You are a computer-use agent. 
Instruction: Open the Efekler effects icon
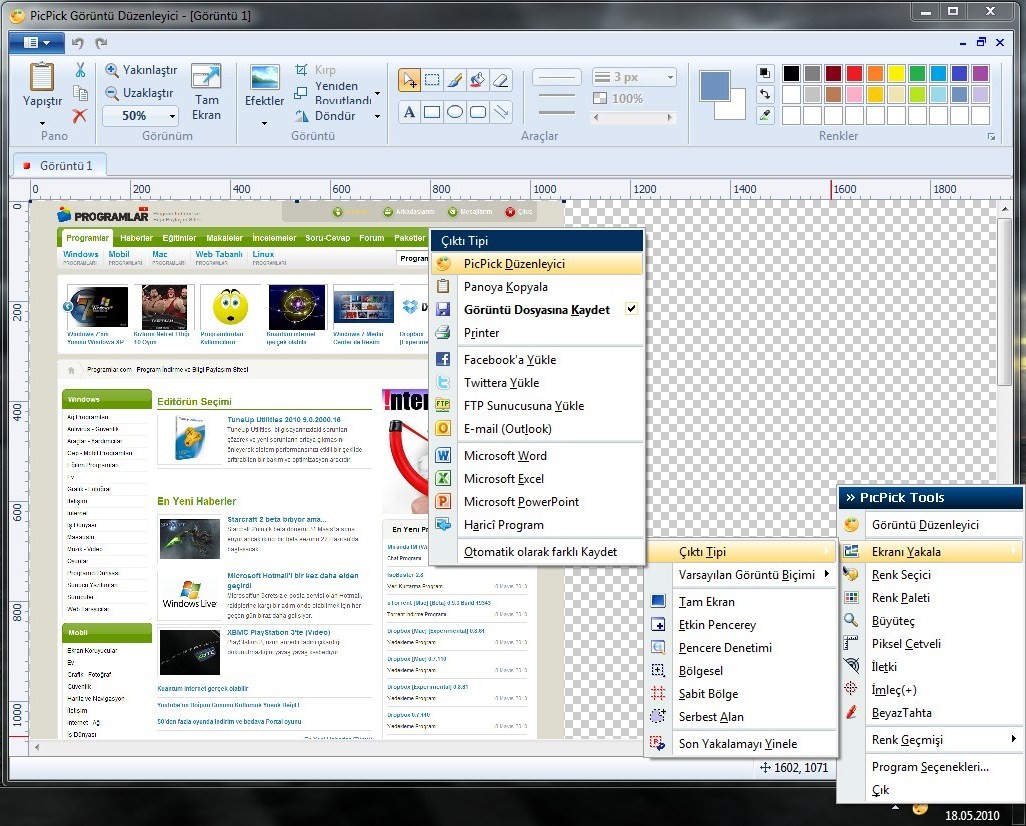click(x=264, y=77)
